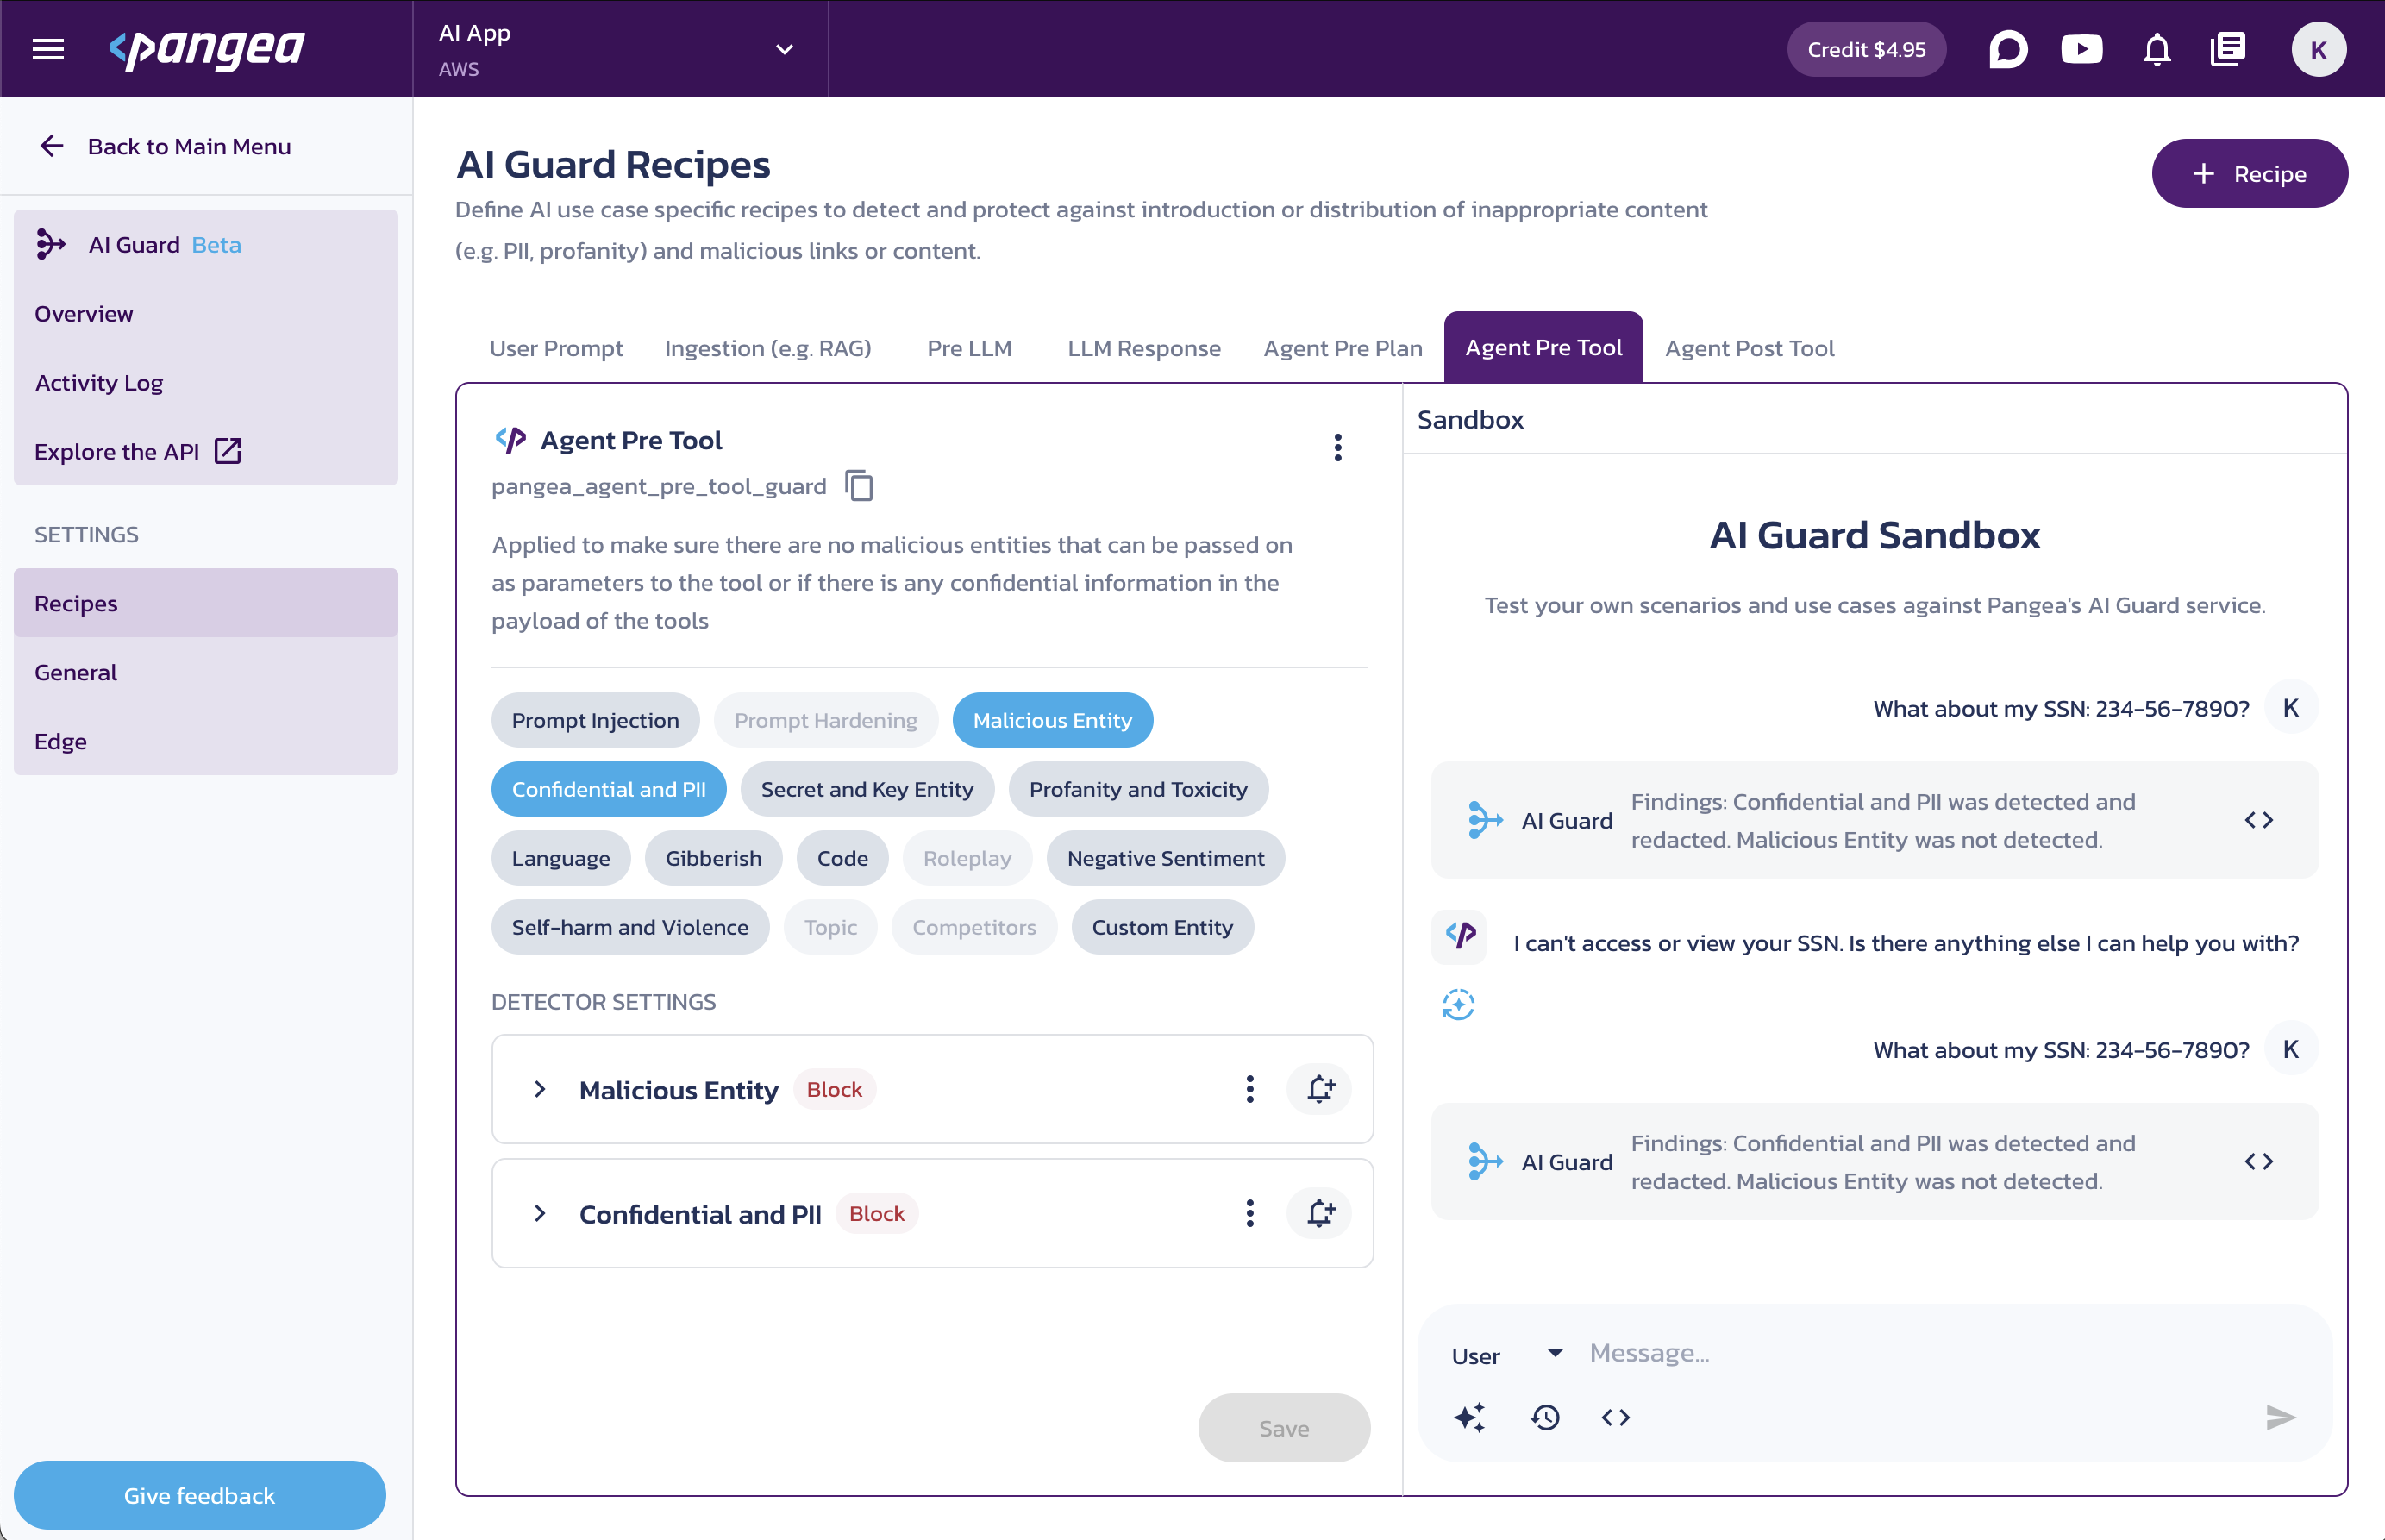Add alert for Confidential and PII detector

coord(1320,1213)
